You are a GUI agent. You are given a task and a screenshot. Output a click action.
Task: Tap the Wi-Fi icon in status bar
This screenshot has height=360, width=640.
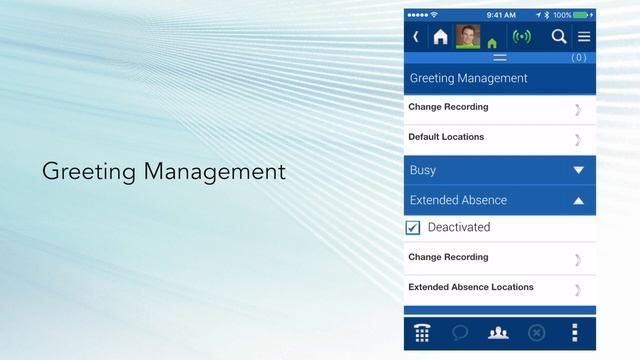(x=434, y=15)
